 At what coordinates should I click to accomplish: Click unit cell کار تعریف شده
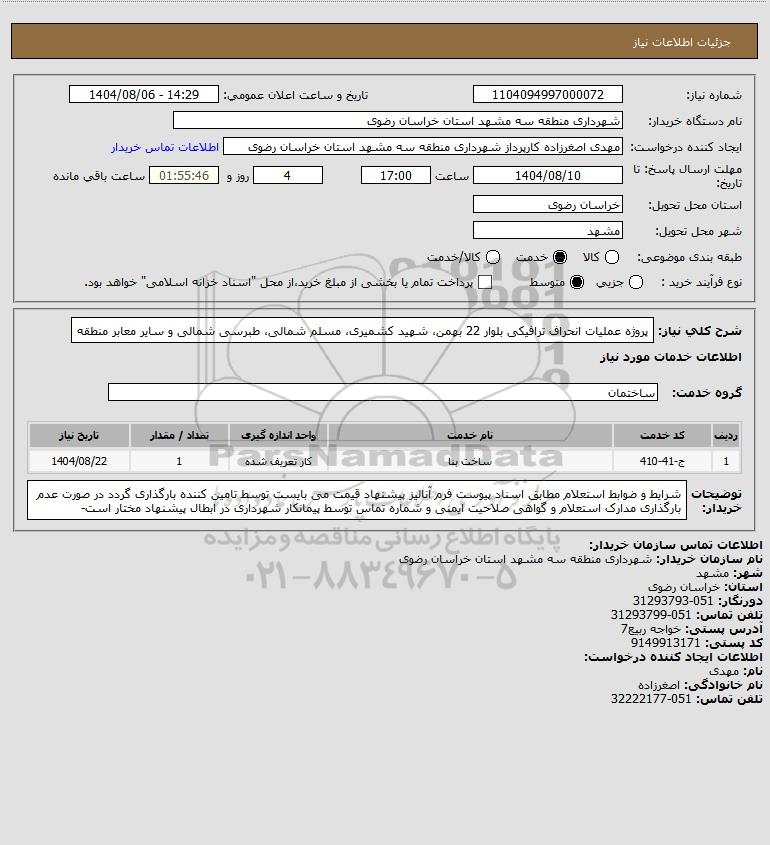point(278,461)
